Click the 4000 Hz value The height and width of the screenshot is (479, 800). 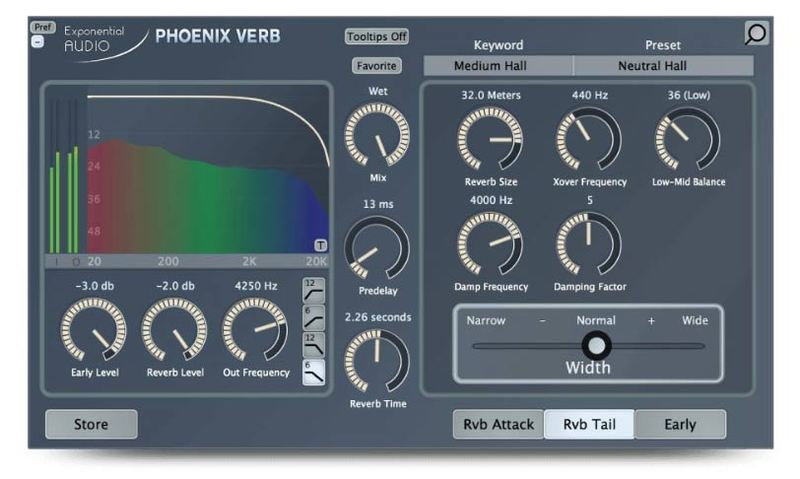[491, 200]
